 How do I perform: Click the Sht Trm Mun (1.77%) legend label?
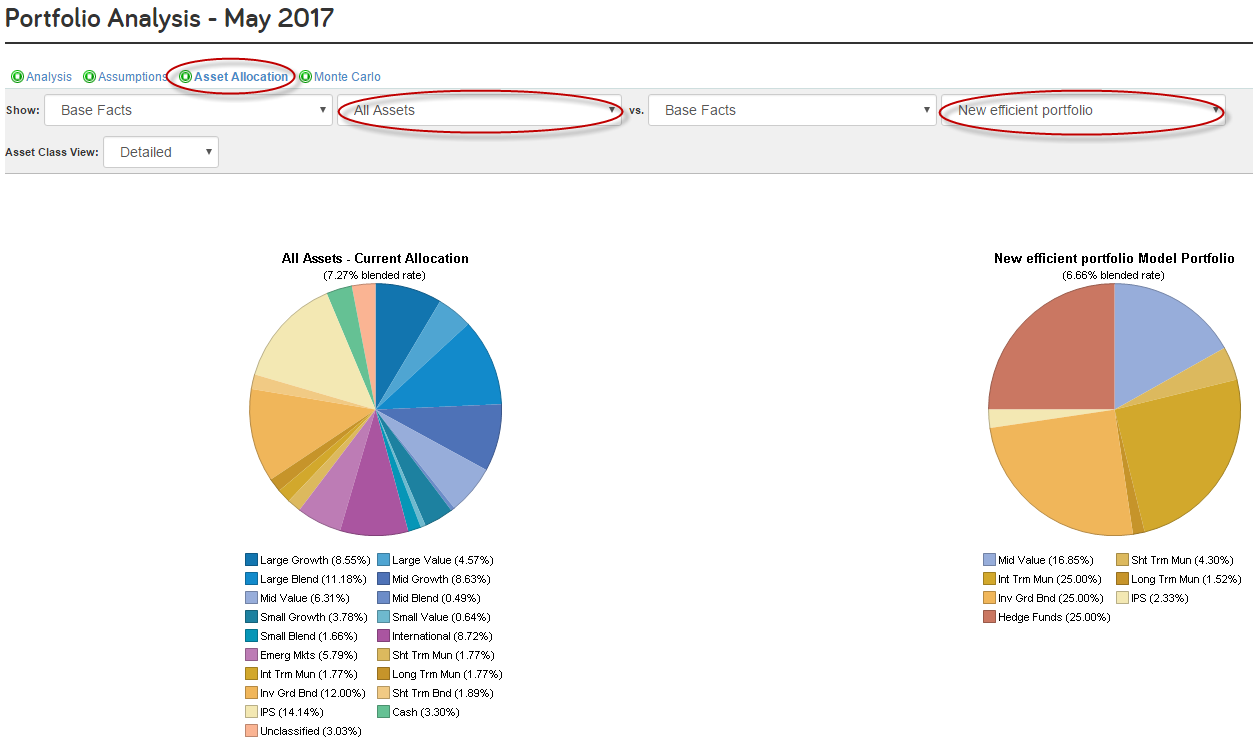(x=445, y=655)
